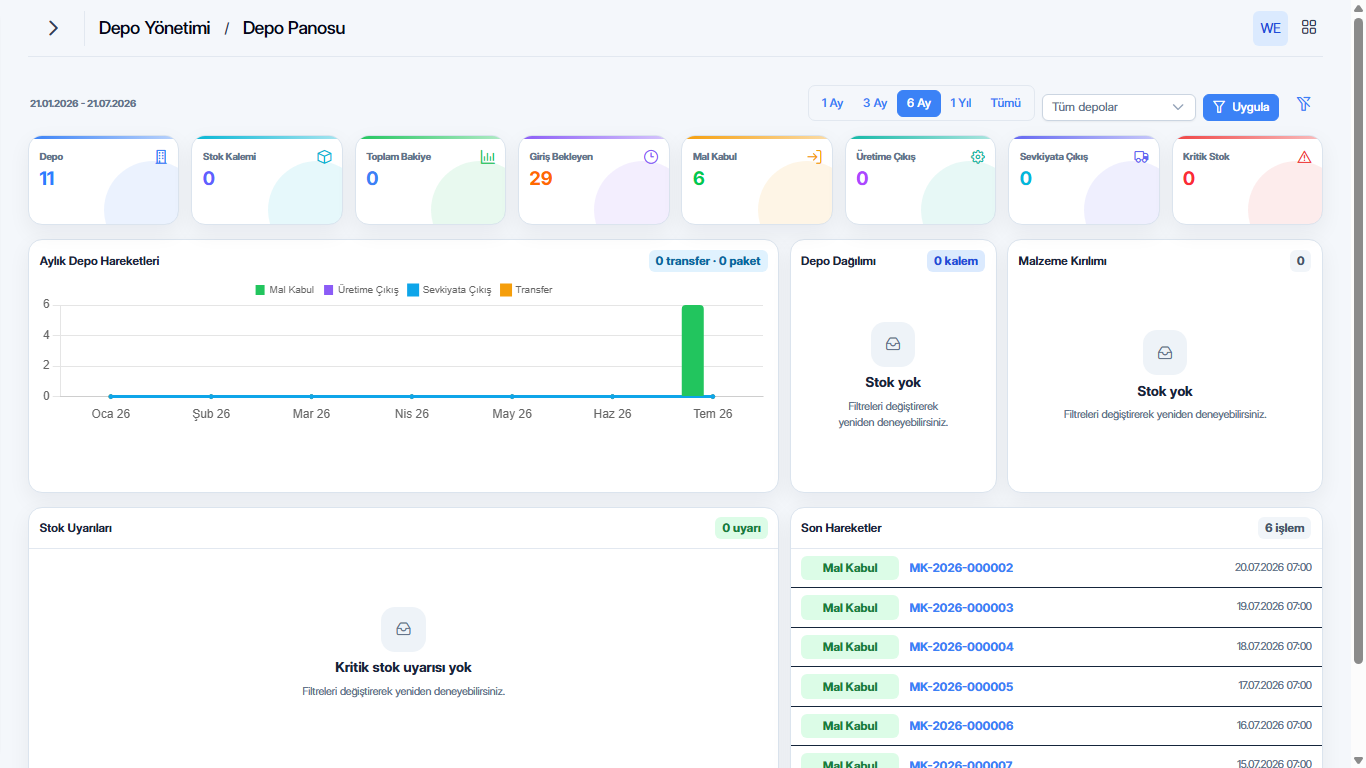Open the WE user avatar menu
1366x768 pixels.
pyautogui.click(x=1270, y=28)
